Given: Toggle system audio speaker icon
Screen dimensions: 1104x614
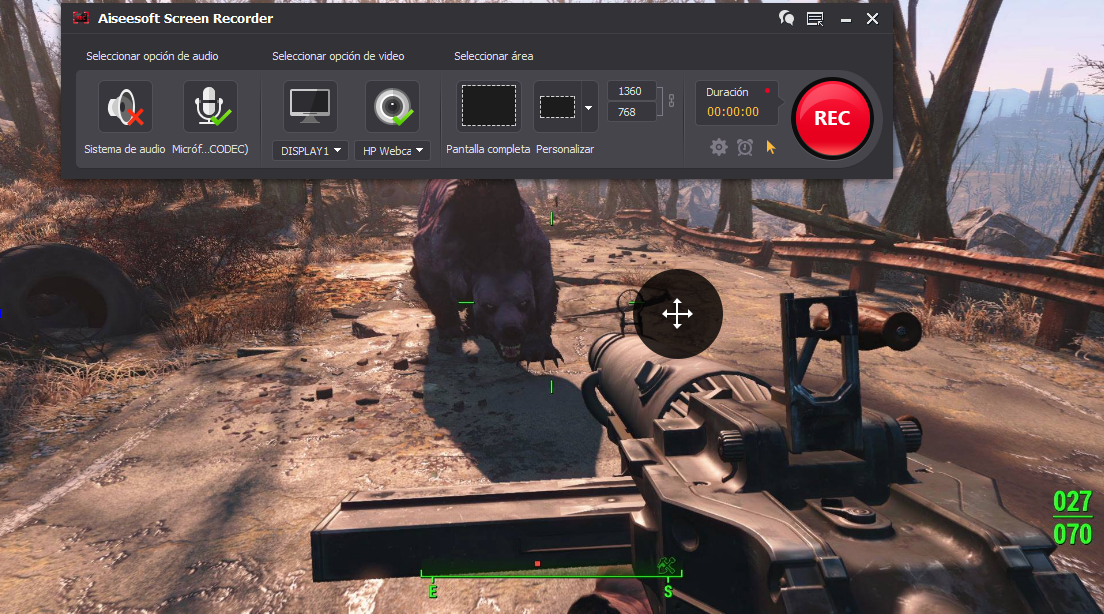Looking at the screenshot, I should [125, 107].
